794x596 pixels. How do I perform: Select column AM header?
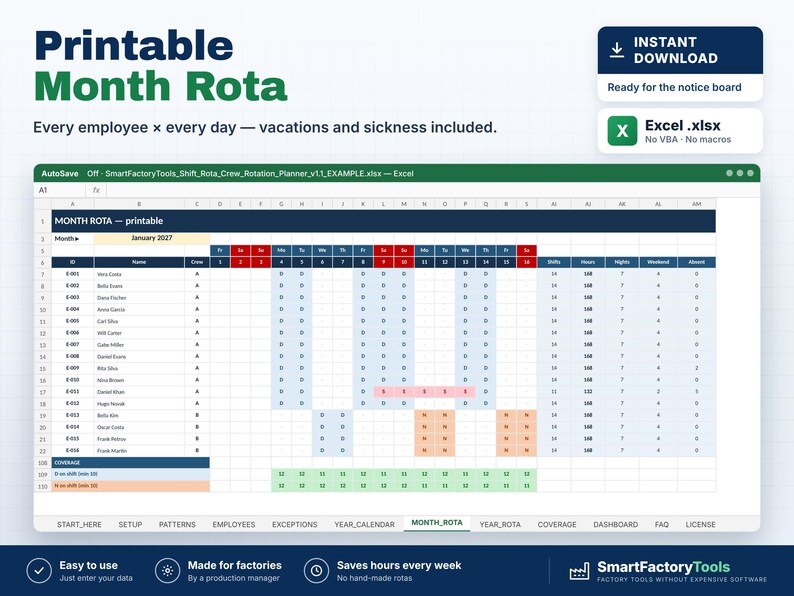(697, 204)
